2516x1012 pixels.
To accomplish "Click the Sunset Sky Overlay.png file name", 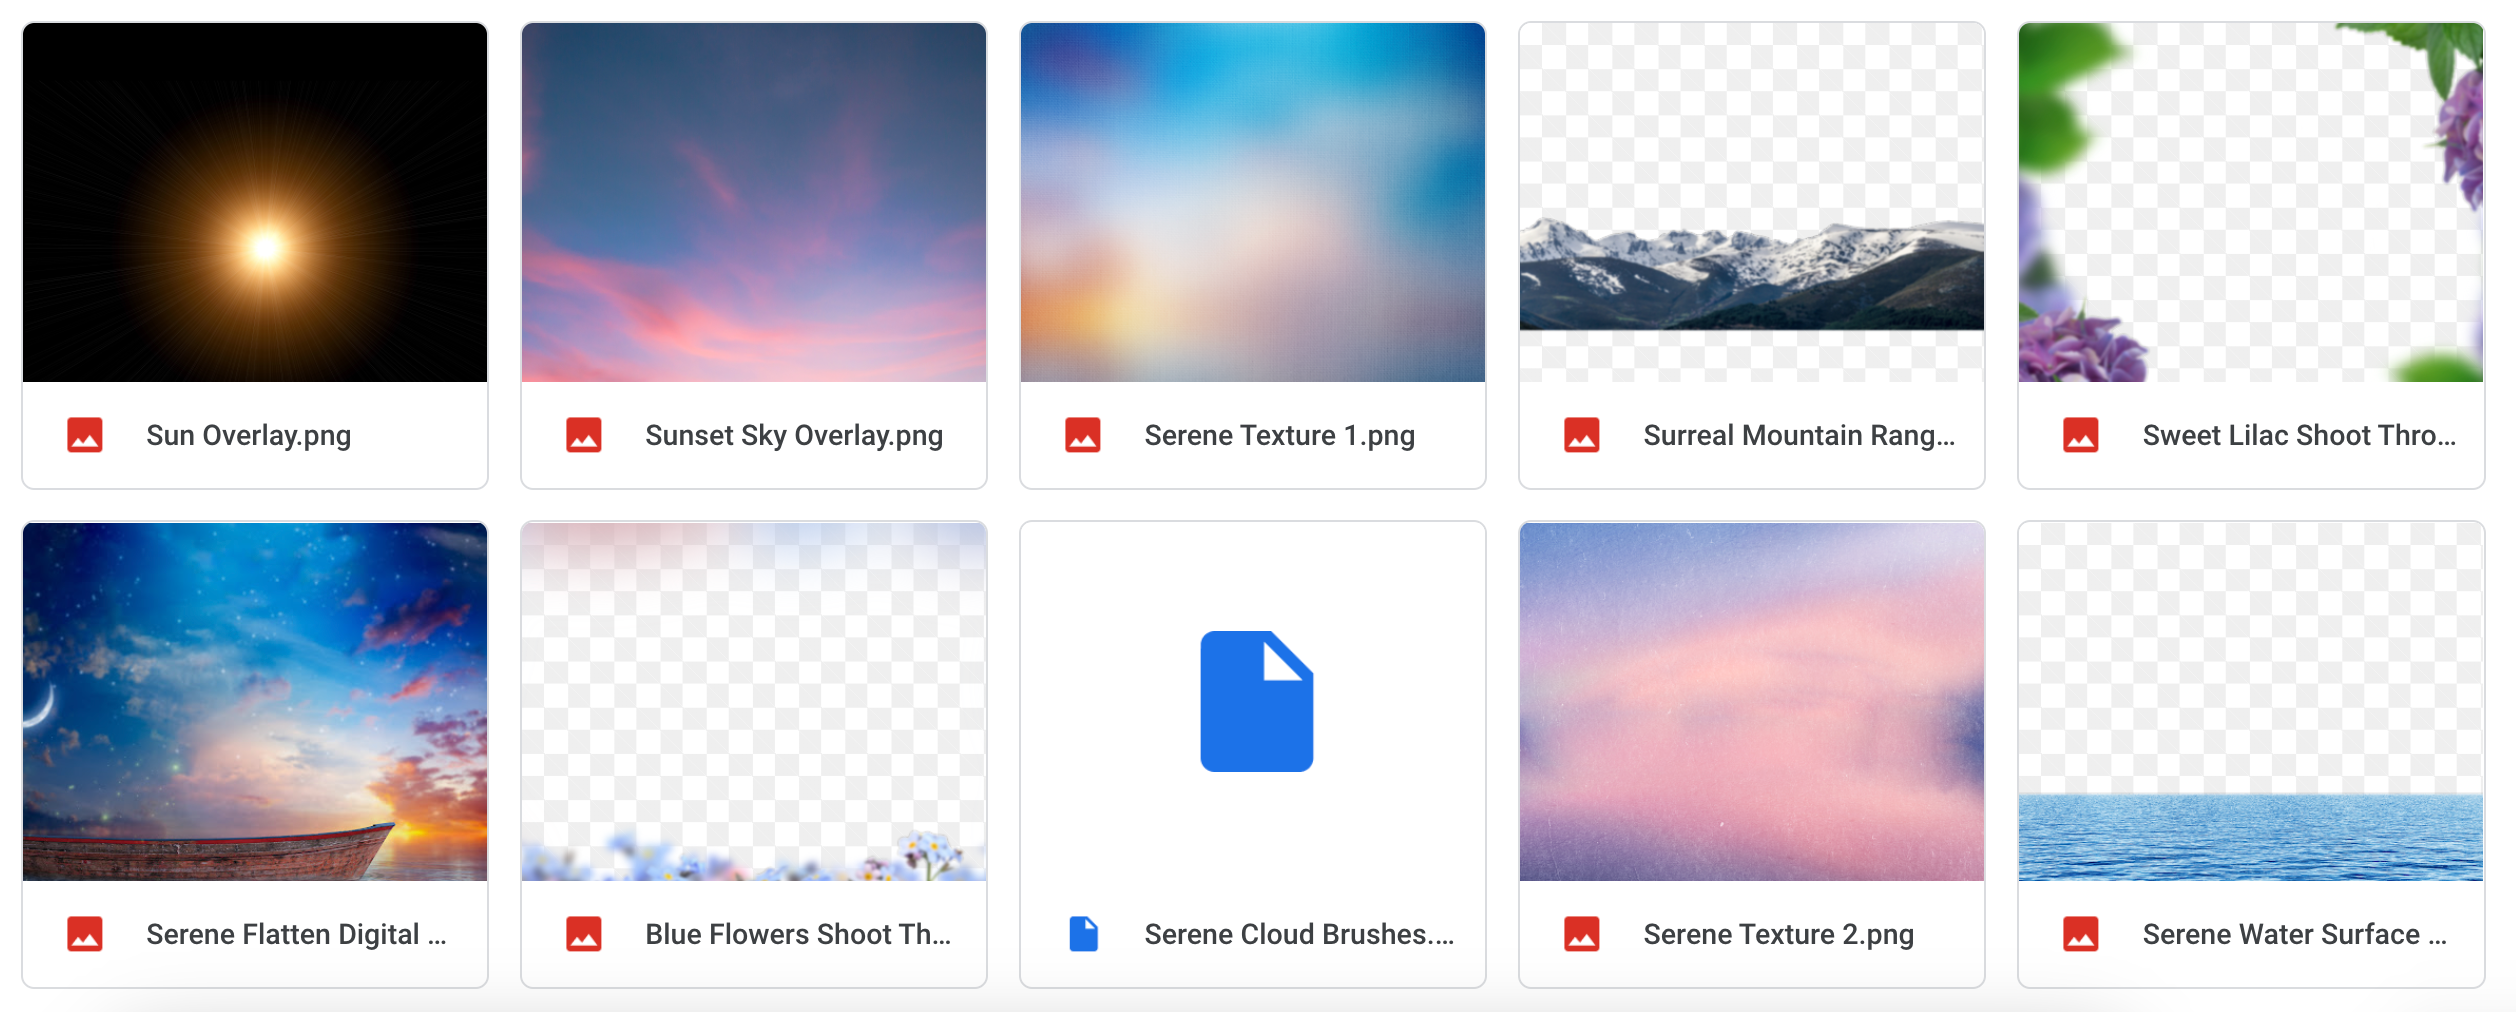I will pyautogui.click(x=794, y=435).
